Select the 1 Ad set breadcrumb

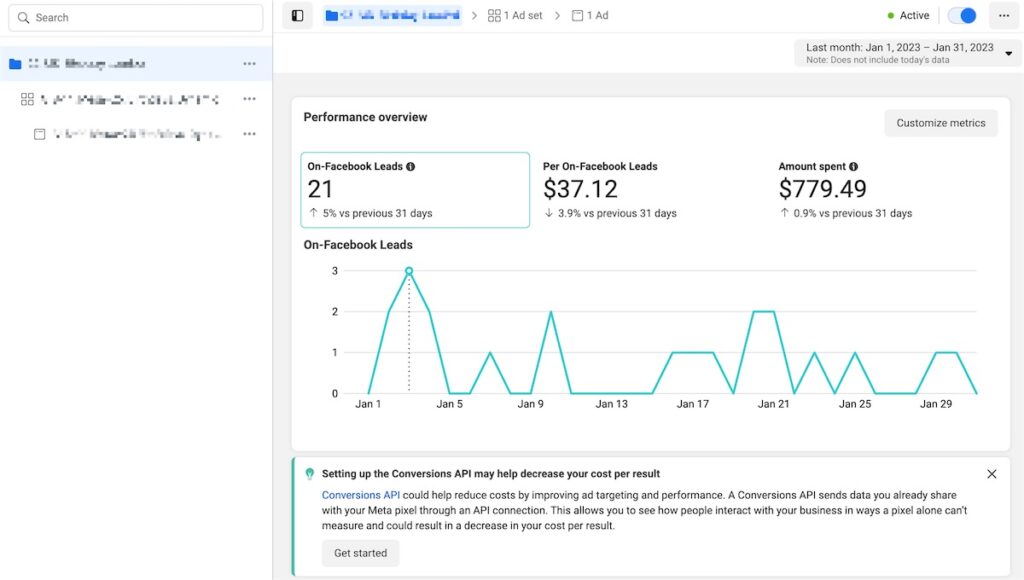coord(515,16)
